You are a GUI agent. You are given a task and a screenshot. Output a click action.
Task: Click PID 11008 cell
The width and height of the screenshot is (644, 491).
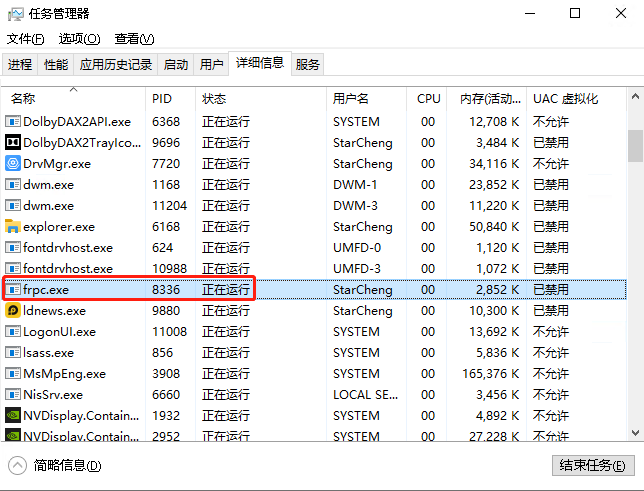pyautogui.click(x=170, y=332)
